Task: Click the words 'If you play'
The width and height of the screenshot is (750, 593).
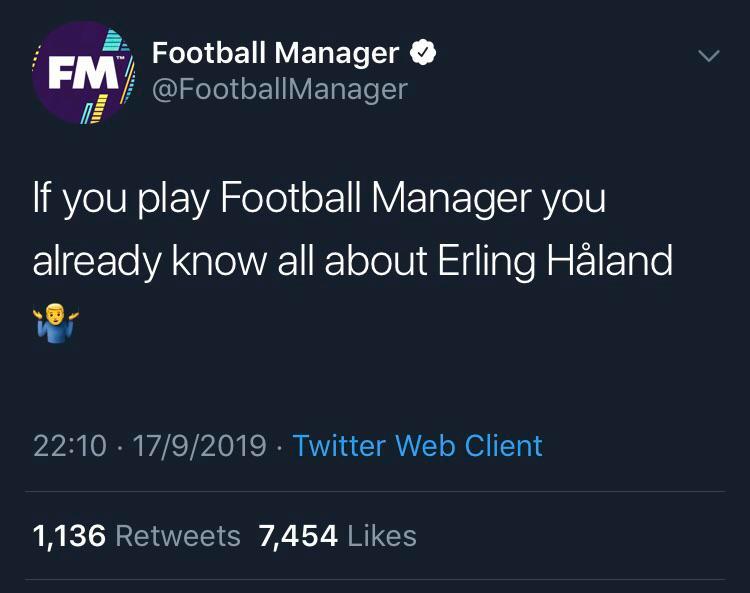Action: coord(121,198)
